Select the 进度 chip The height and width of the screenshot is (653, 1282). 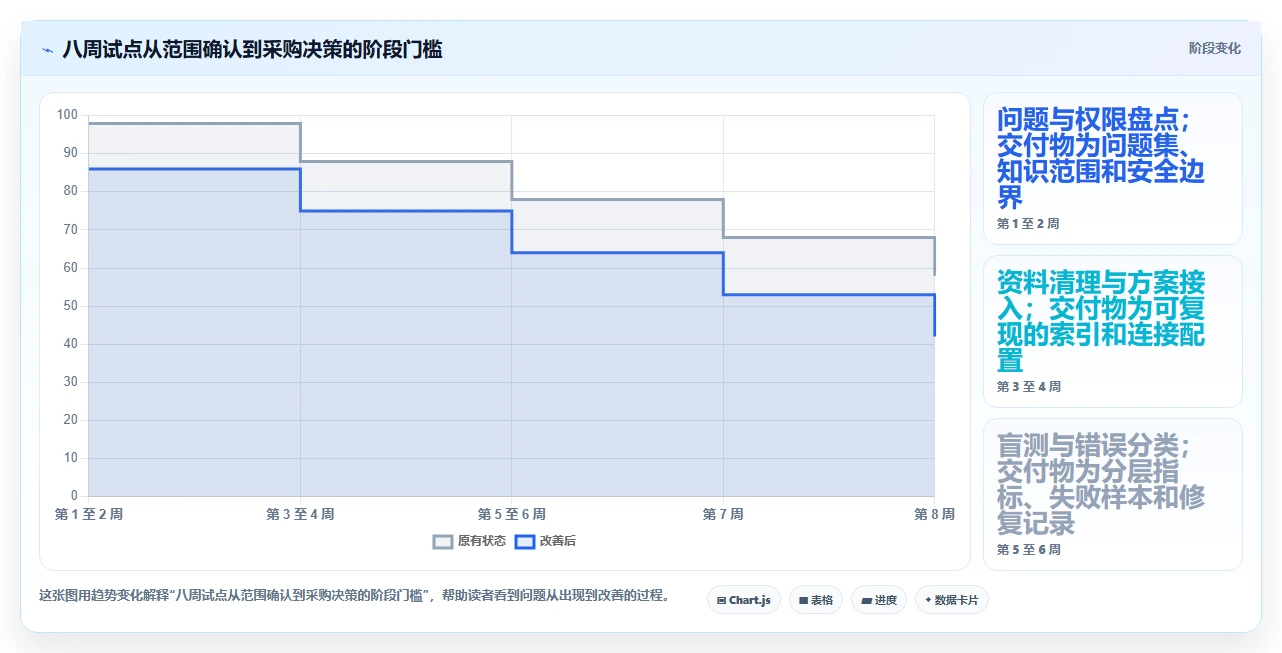point(879,600)
